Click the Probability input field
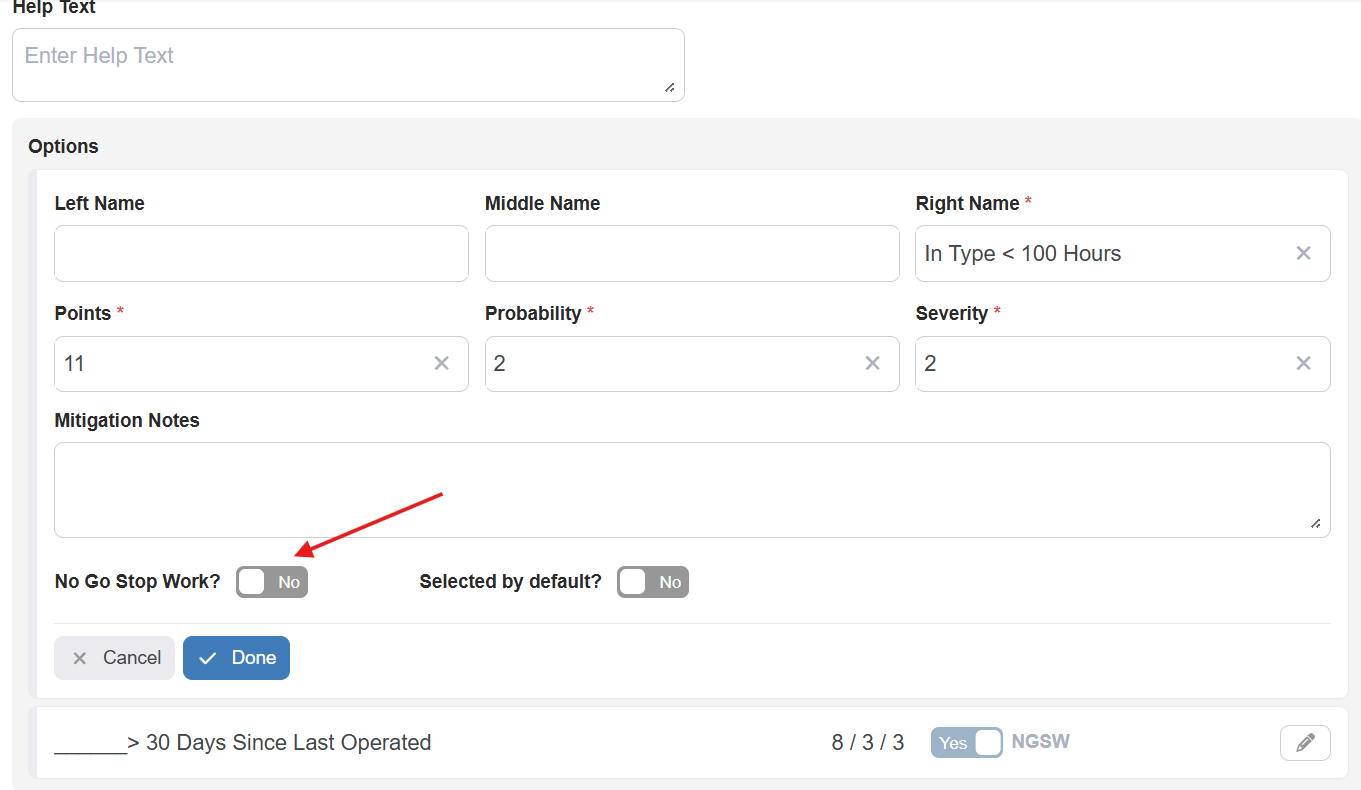Image resolution: width=1361 pixels, height=790 pixels. (x=670, y=364)
